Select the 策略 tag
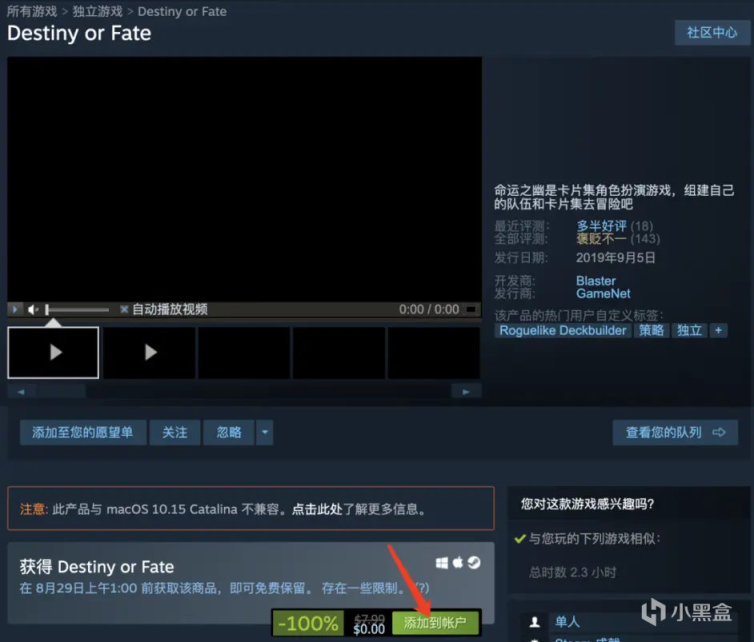 pyautogui.click(x=651, y=330)
